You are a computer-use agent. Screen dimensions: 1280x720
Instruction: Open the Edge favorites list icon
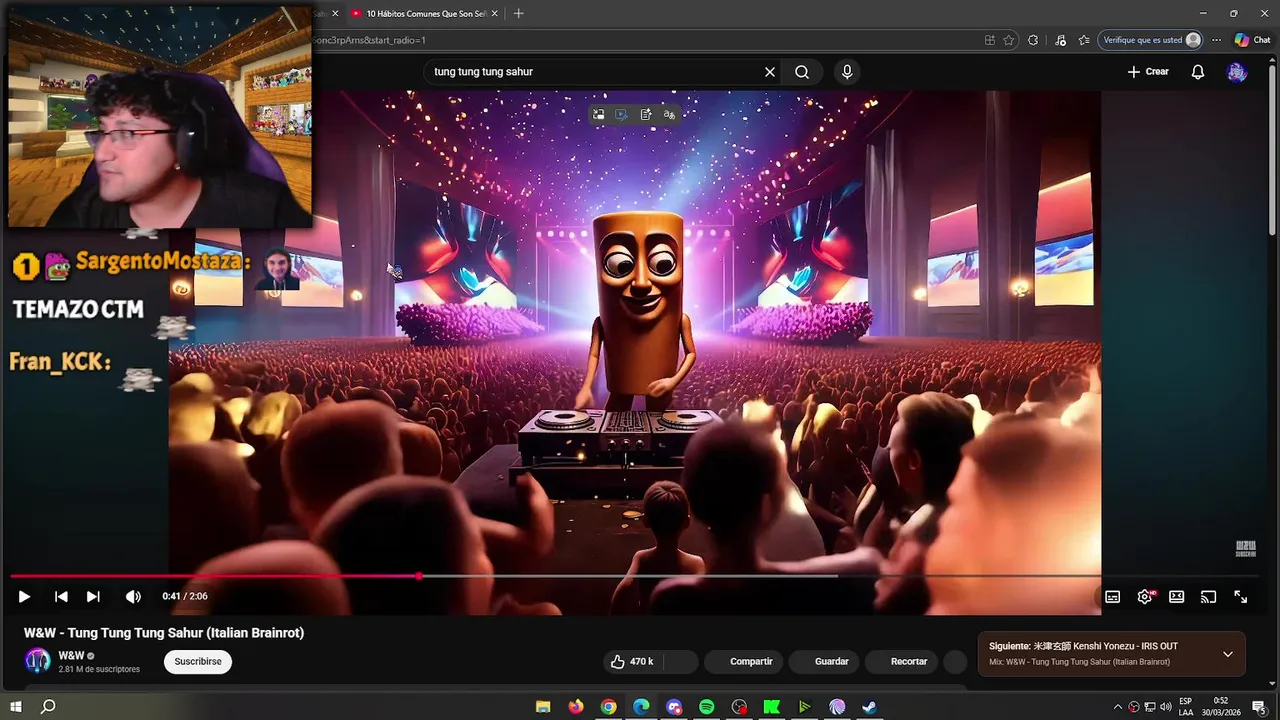click(x=1084, y=40)
